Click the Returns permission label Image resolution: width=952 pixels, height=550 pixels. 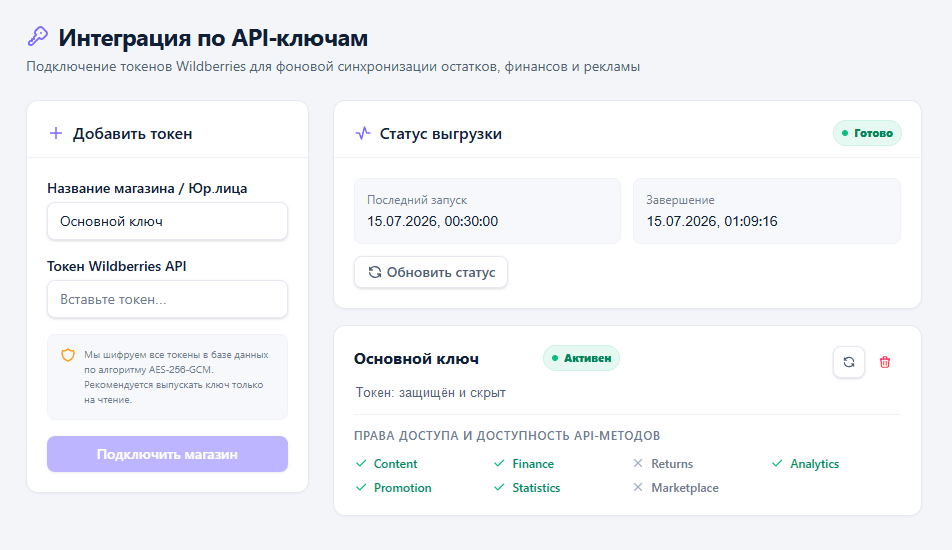[x=672, y=464]
